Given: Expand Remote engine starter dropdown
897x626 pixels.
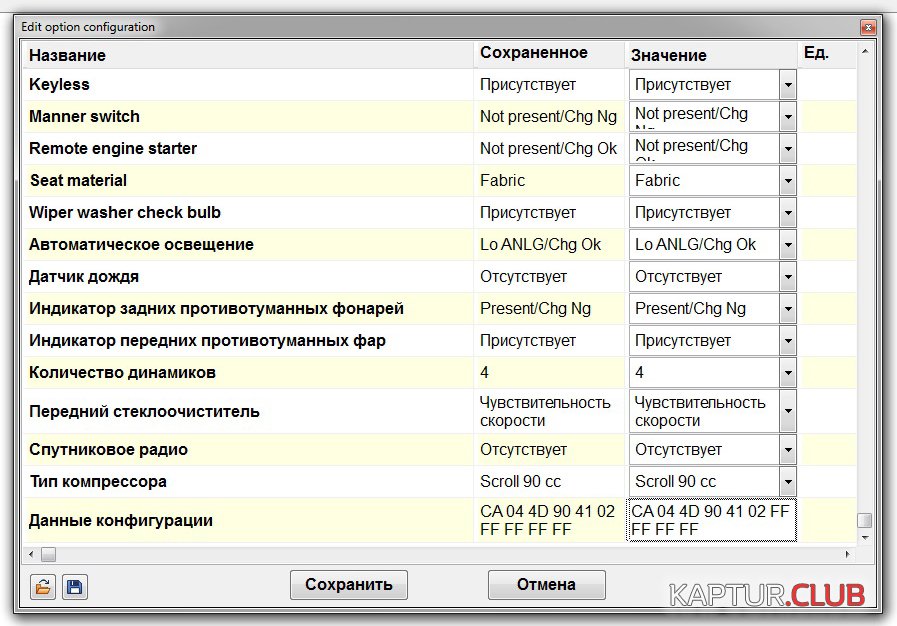Looking at the screenshot, I should 788,149.
